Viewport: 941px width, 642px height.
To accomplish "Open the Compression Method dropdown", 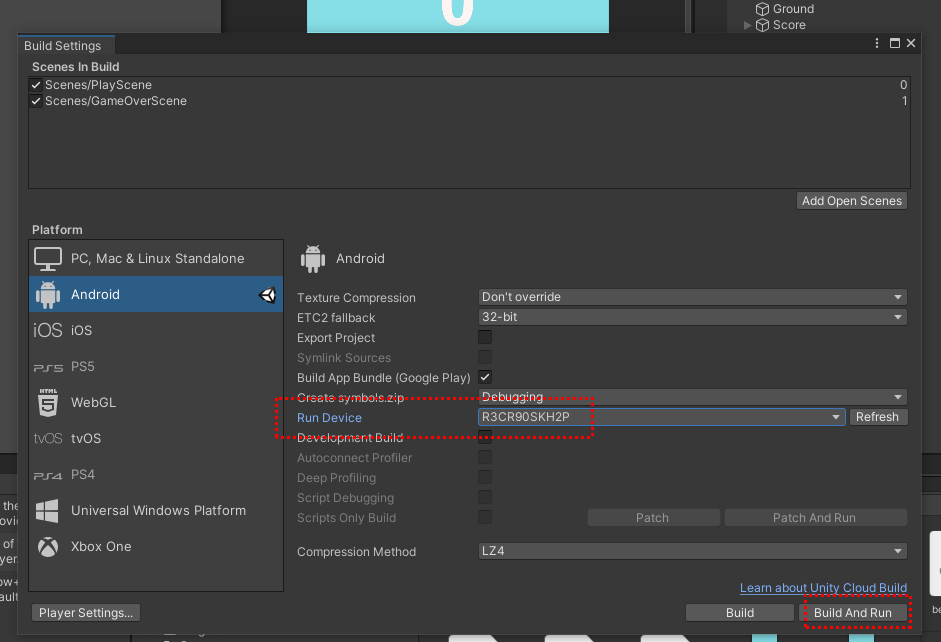I will click(693, 551).
